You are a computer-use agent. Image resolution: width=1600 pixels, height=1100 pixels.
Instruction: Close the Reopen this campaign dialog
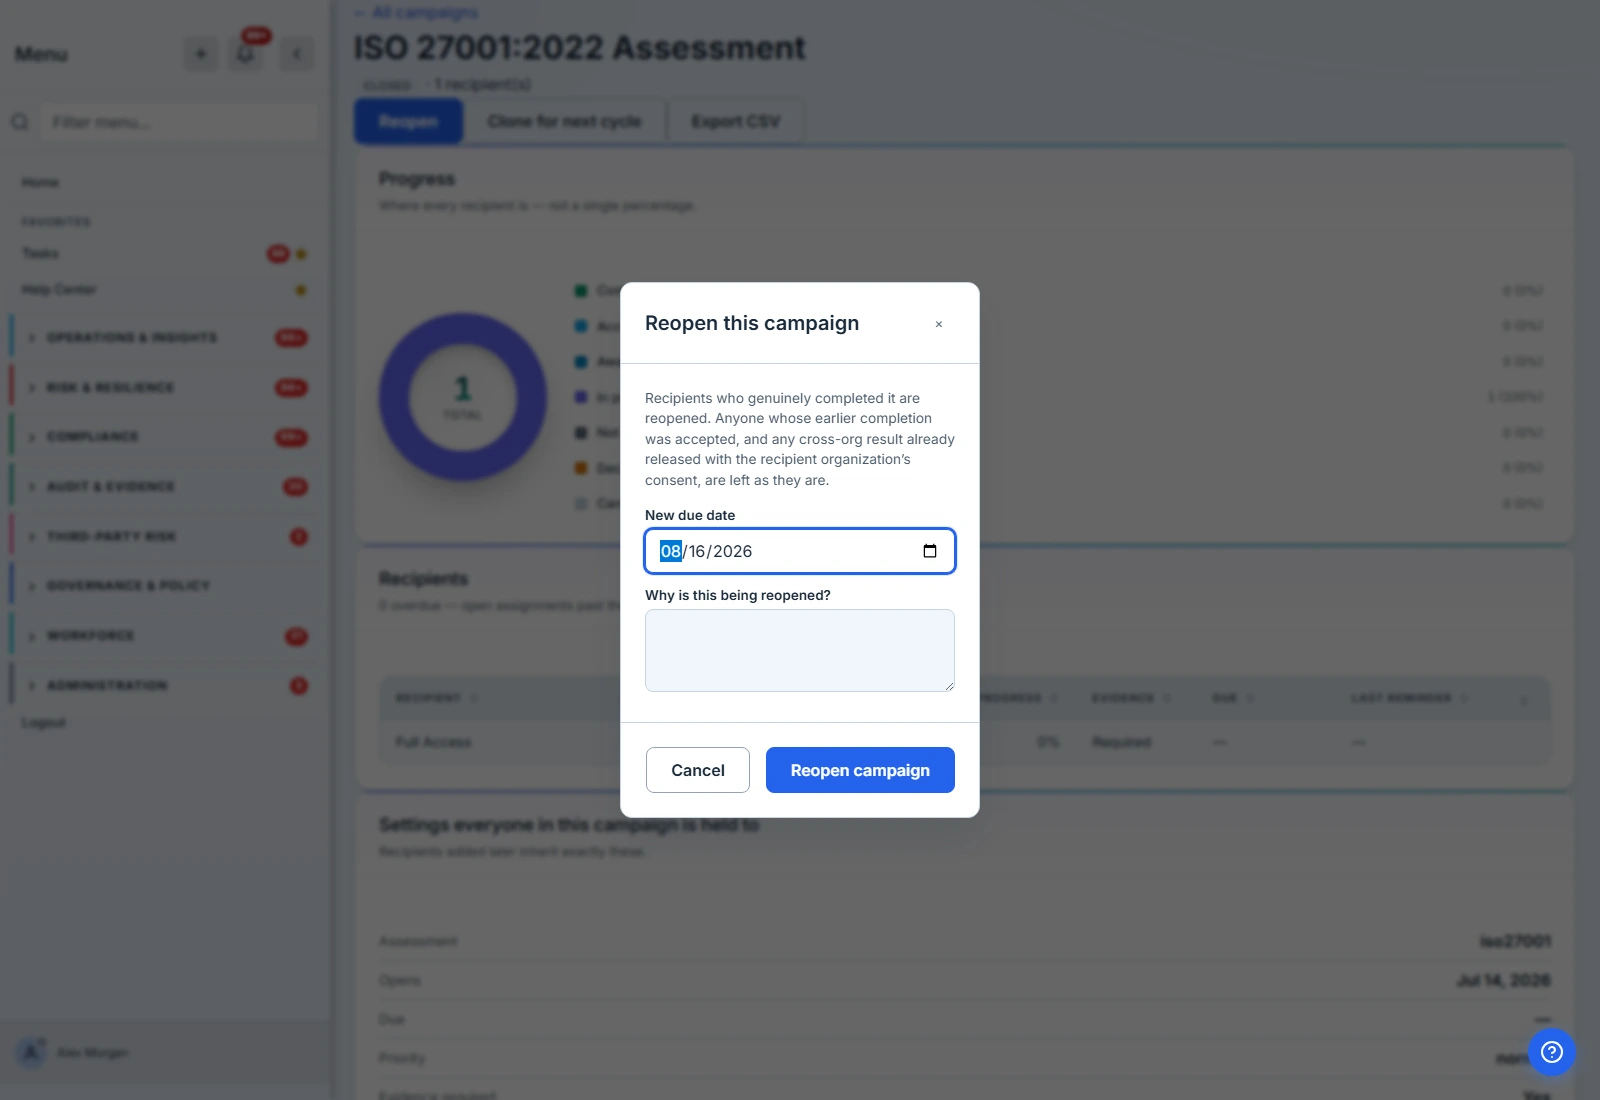(938, 324)
